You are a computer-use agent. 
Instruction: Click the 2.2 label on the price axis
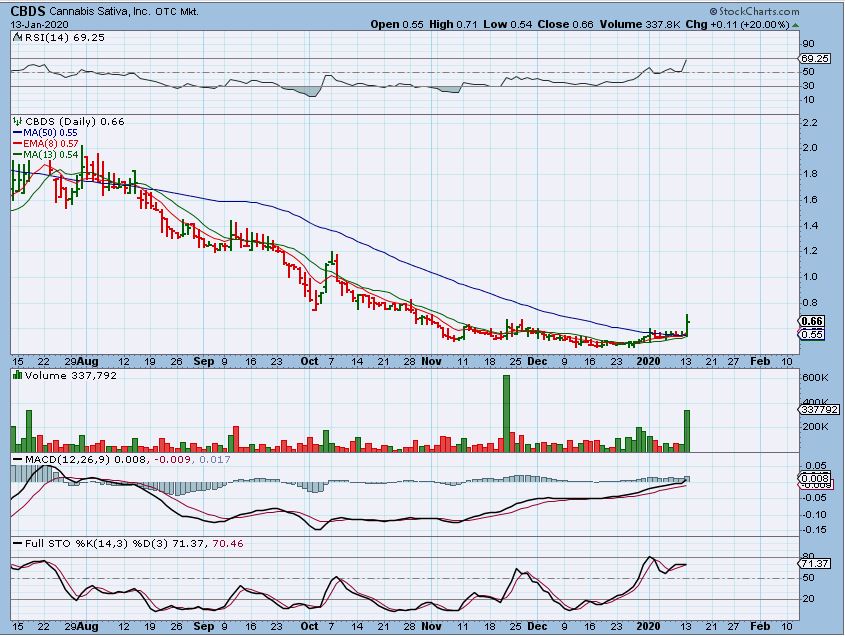[809, 123]
